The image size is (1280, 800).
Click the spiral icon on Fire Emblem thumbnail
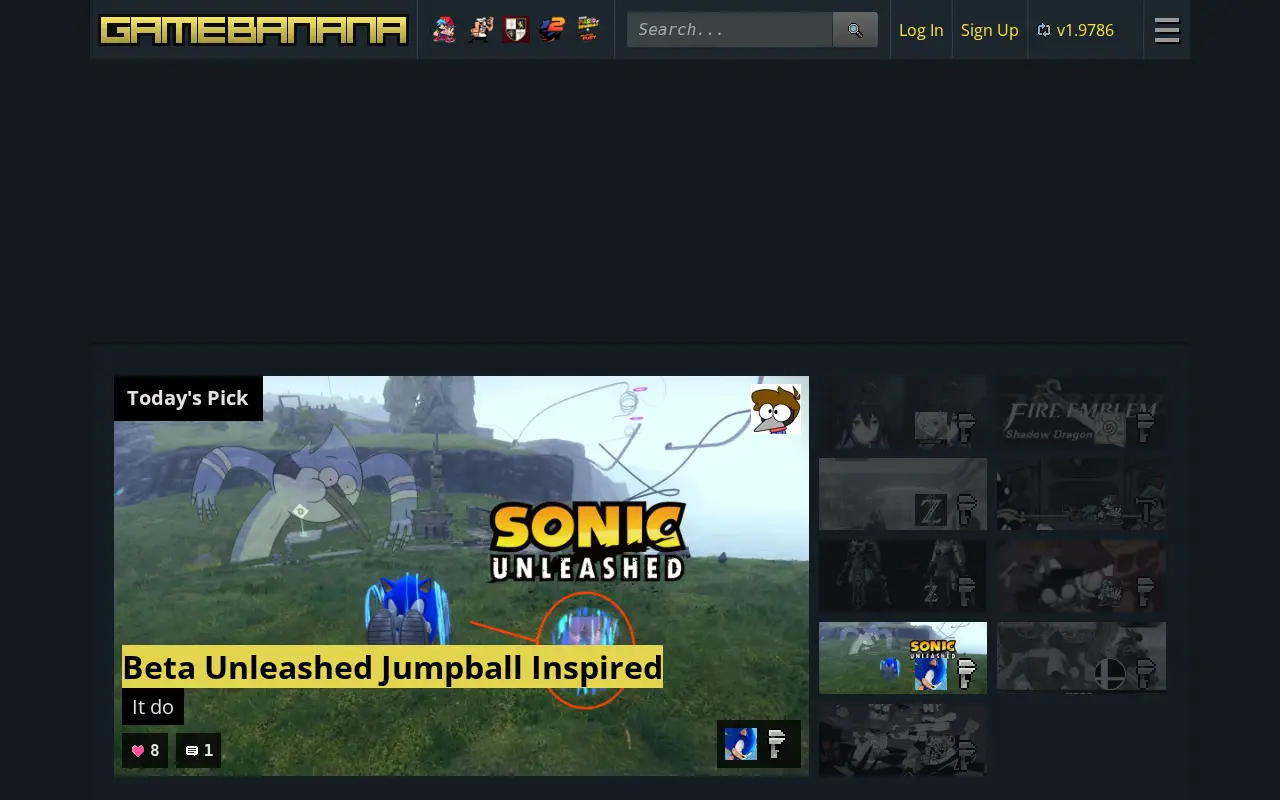(1108, 428)
